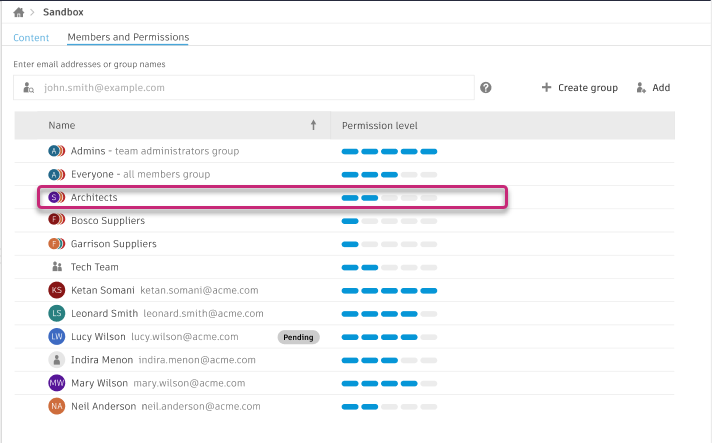This screenshot has height=443, width=712.
Task: Click Mary Wilson's MW avatar
Action: tap(56, 383)
